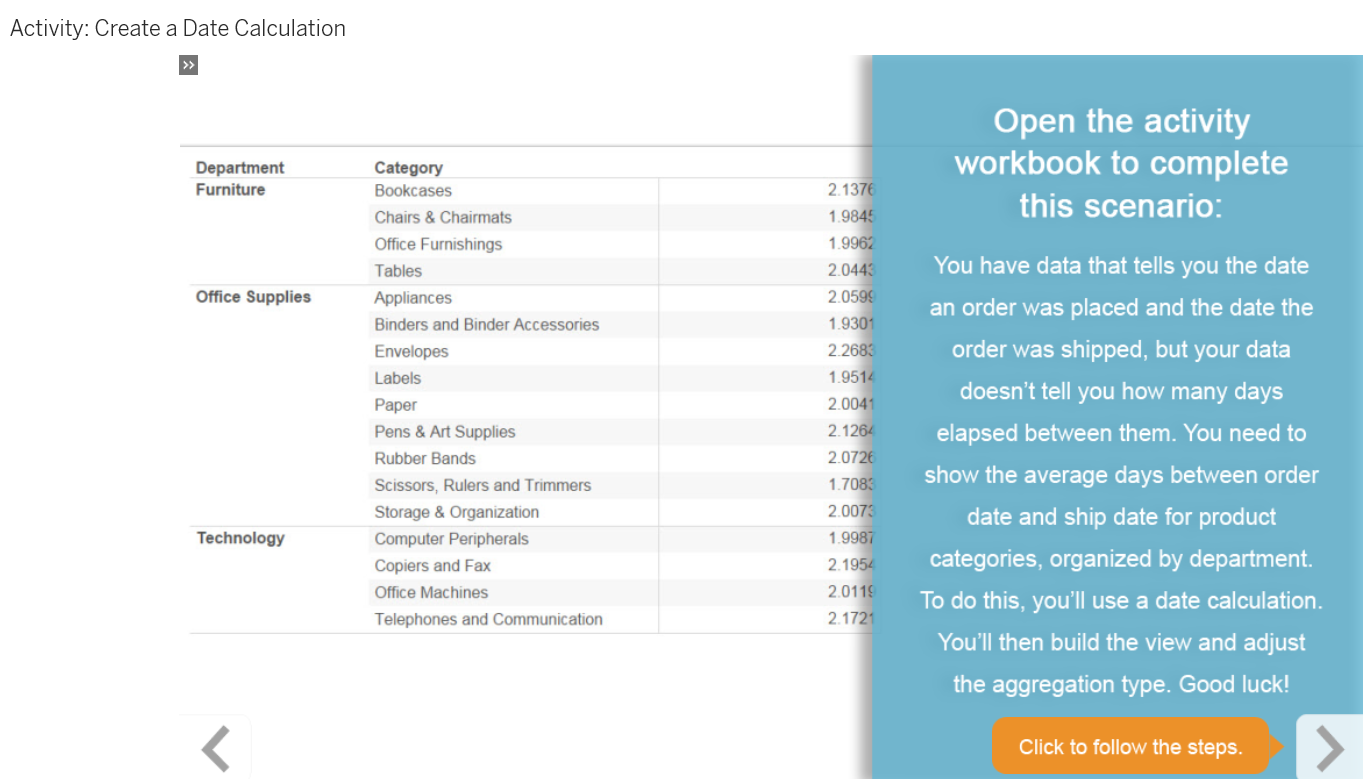Click the 'Activity: Create a Date Calculation' title
Image resolution: width=1363 pixels, height=779 pixels.
(178, 28)
